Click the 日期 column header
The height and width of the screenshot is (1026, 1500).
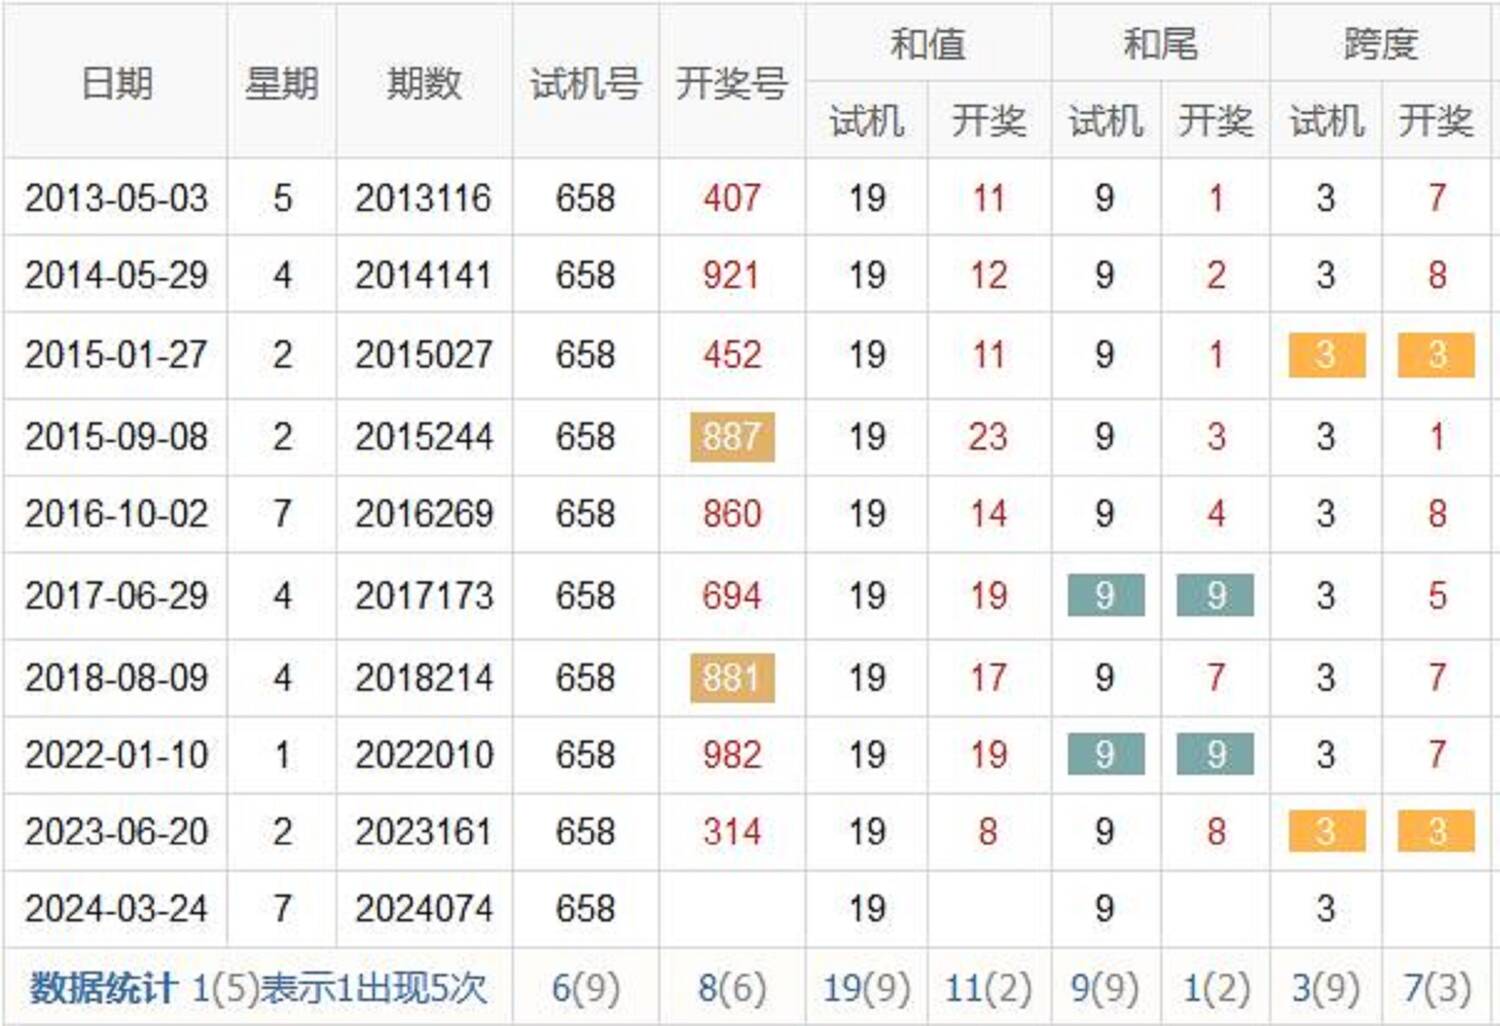point(116,83)
